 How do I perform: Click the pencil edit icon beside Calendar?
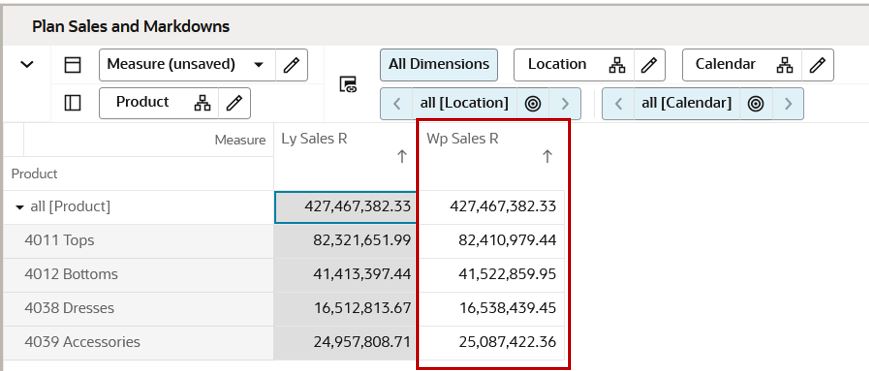click(817, 65)
